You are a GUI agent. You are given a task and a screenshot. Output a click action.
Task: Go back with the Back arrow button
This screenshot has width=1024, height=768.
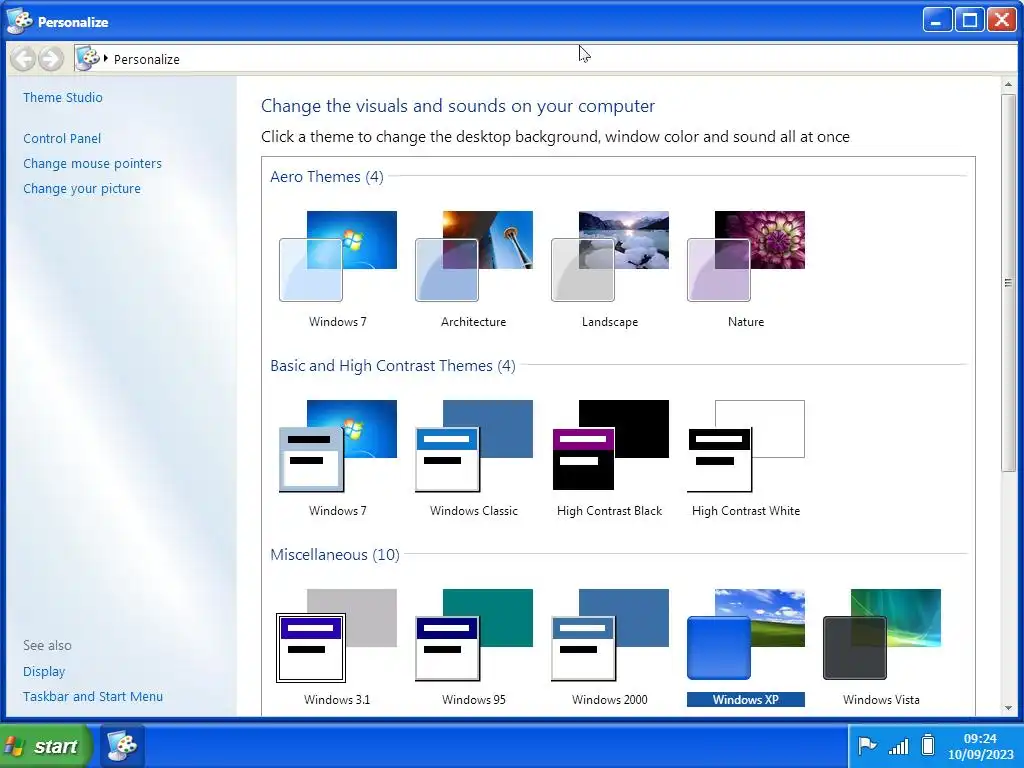click(23, 59)
